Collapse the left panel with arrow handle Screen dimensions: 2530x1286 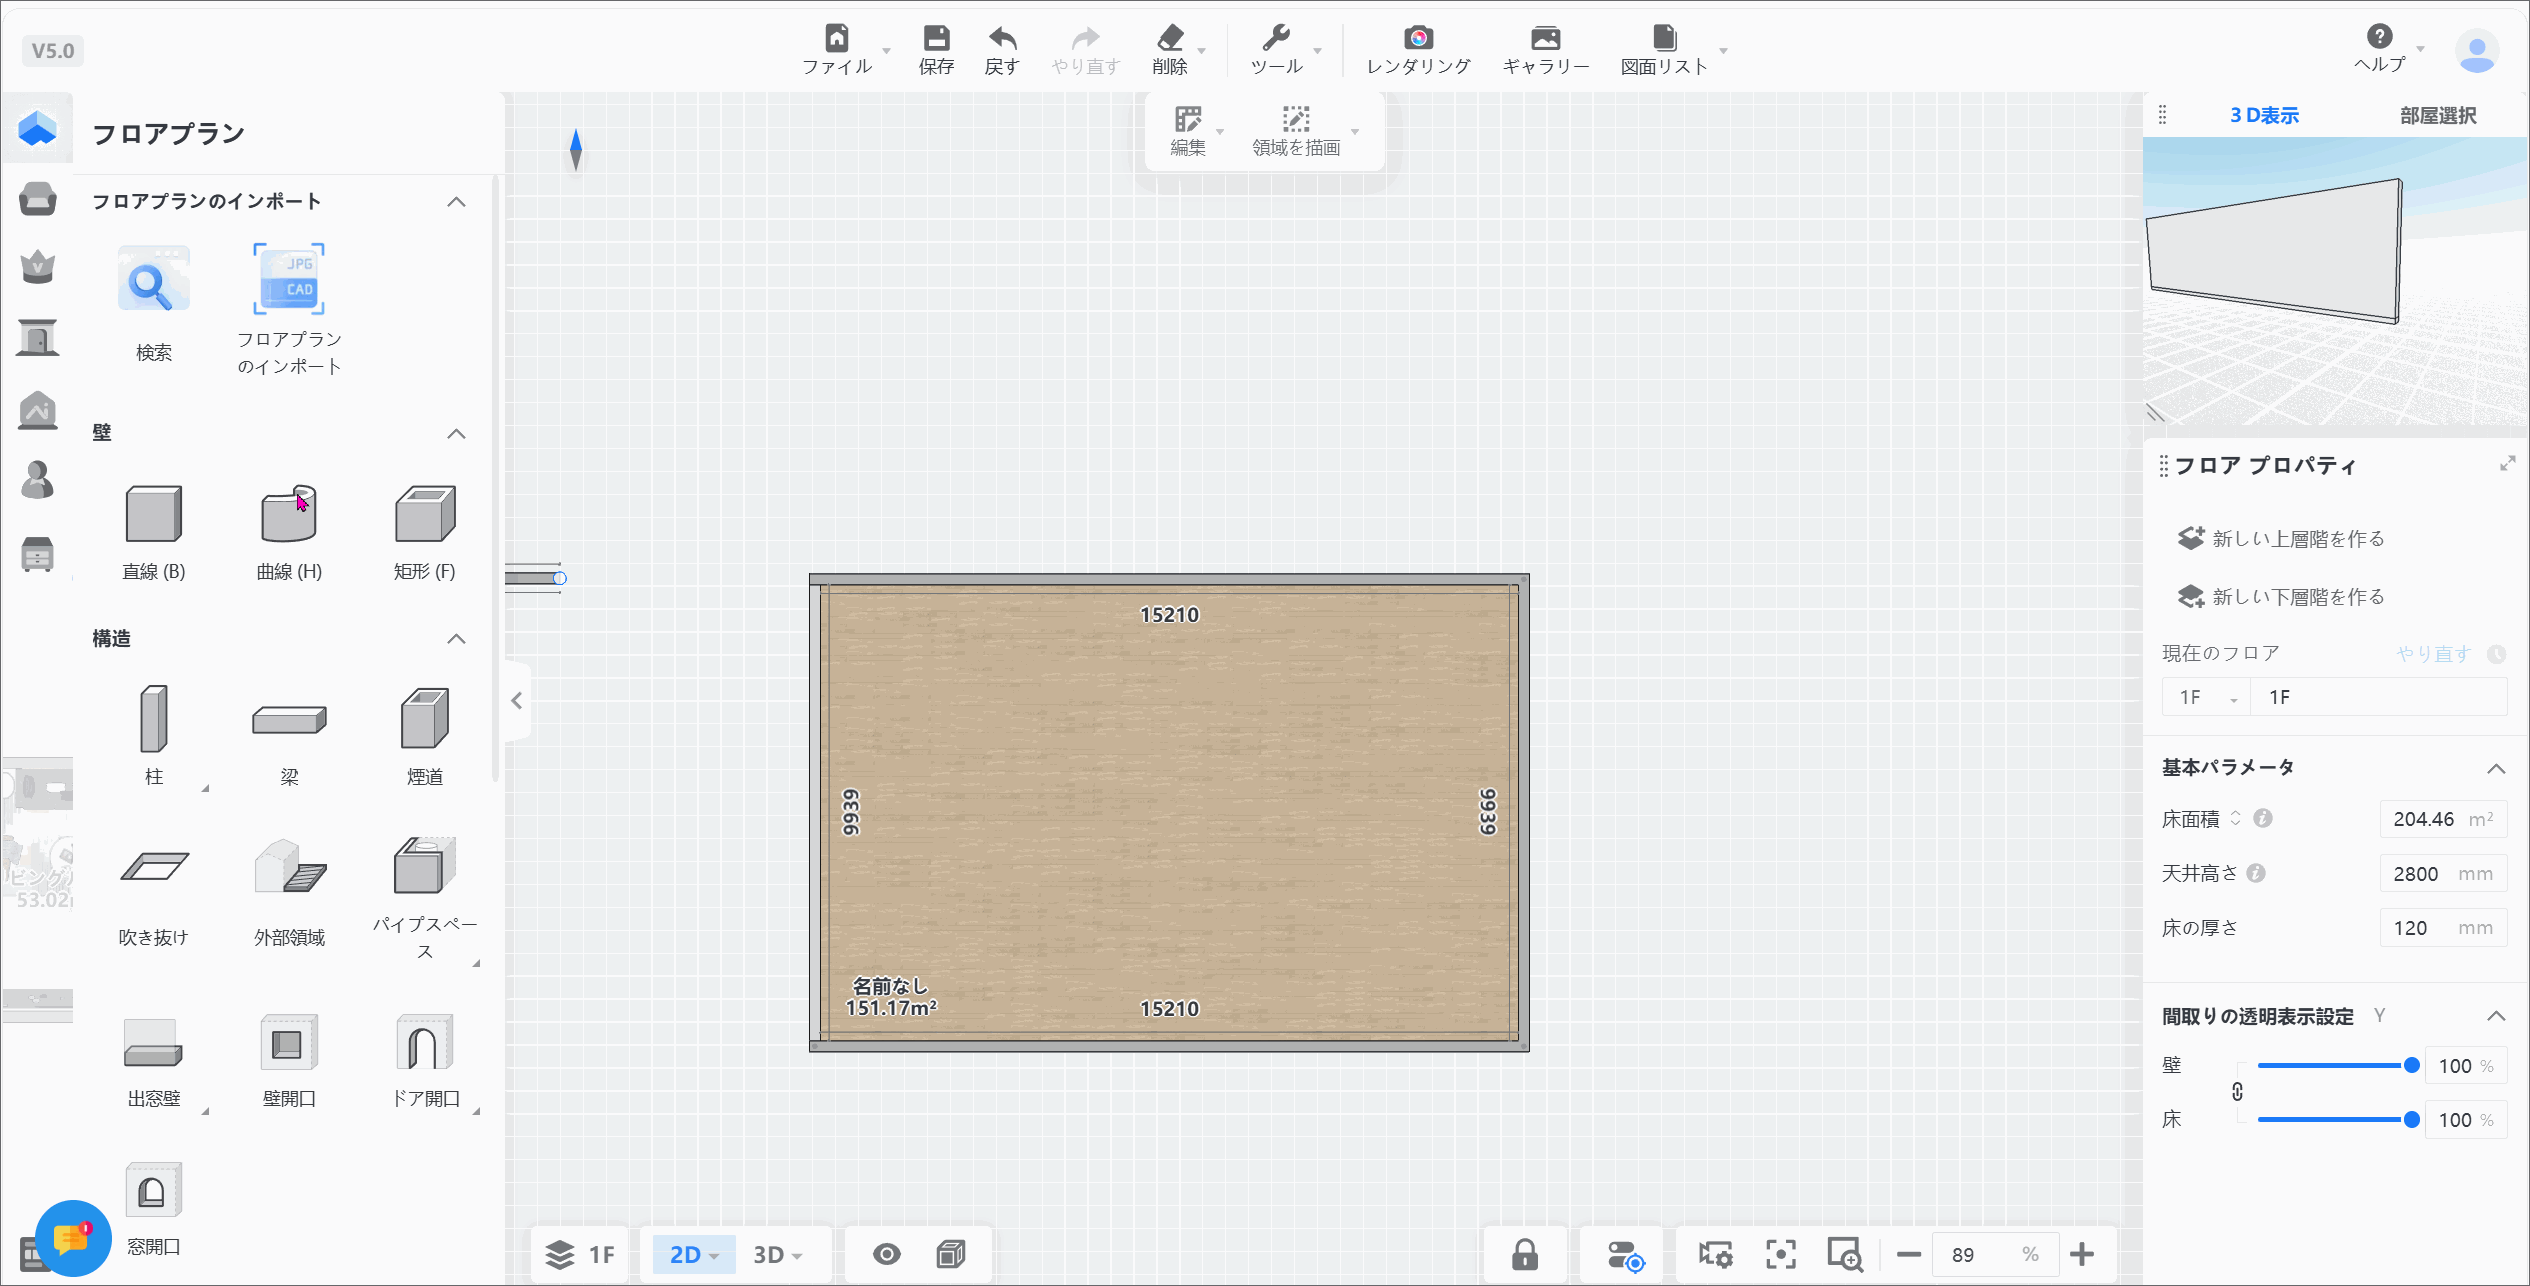pos(517,701)
